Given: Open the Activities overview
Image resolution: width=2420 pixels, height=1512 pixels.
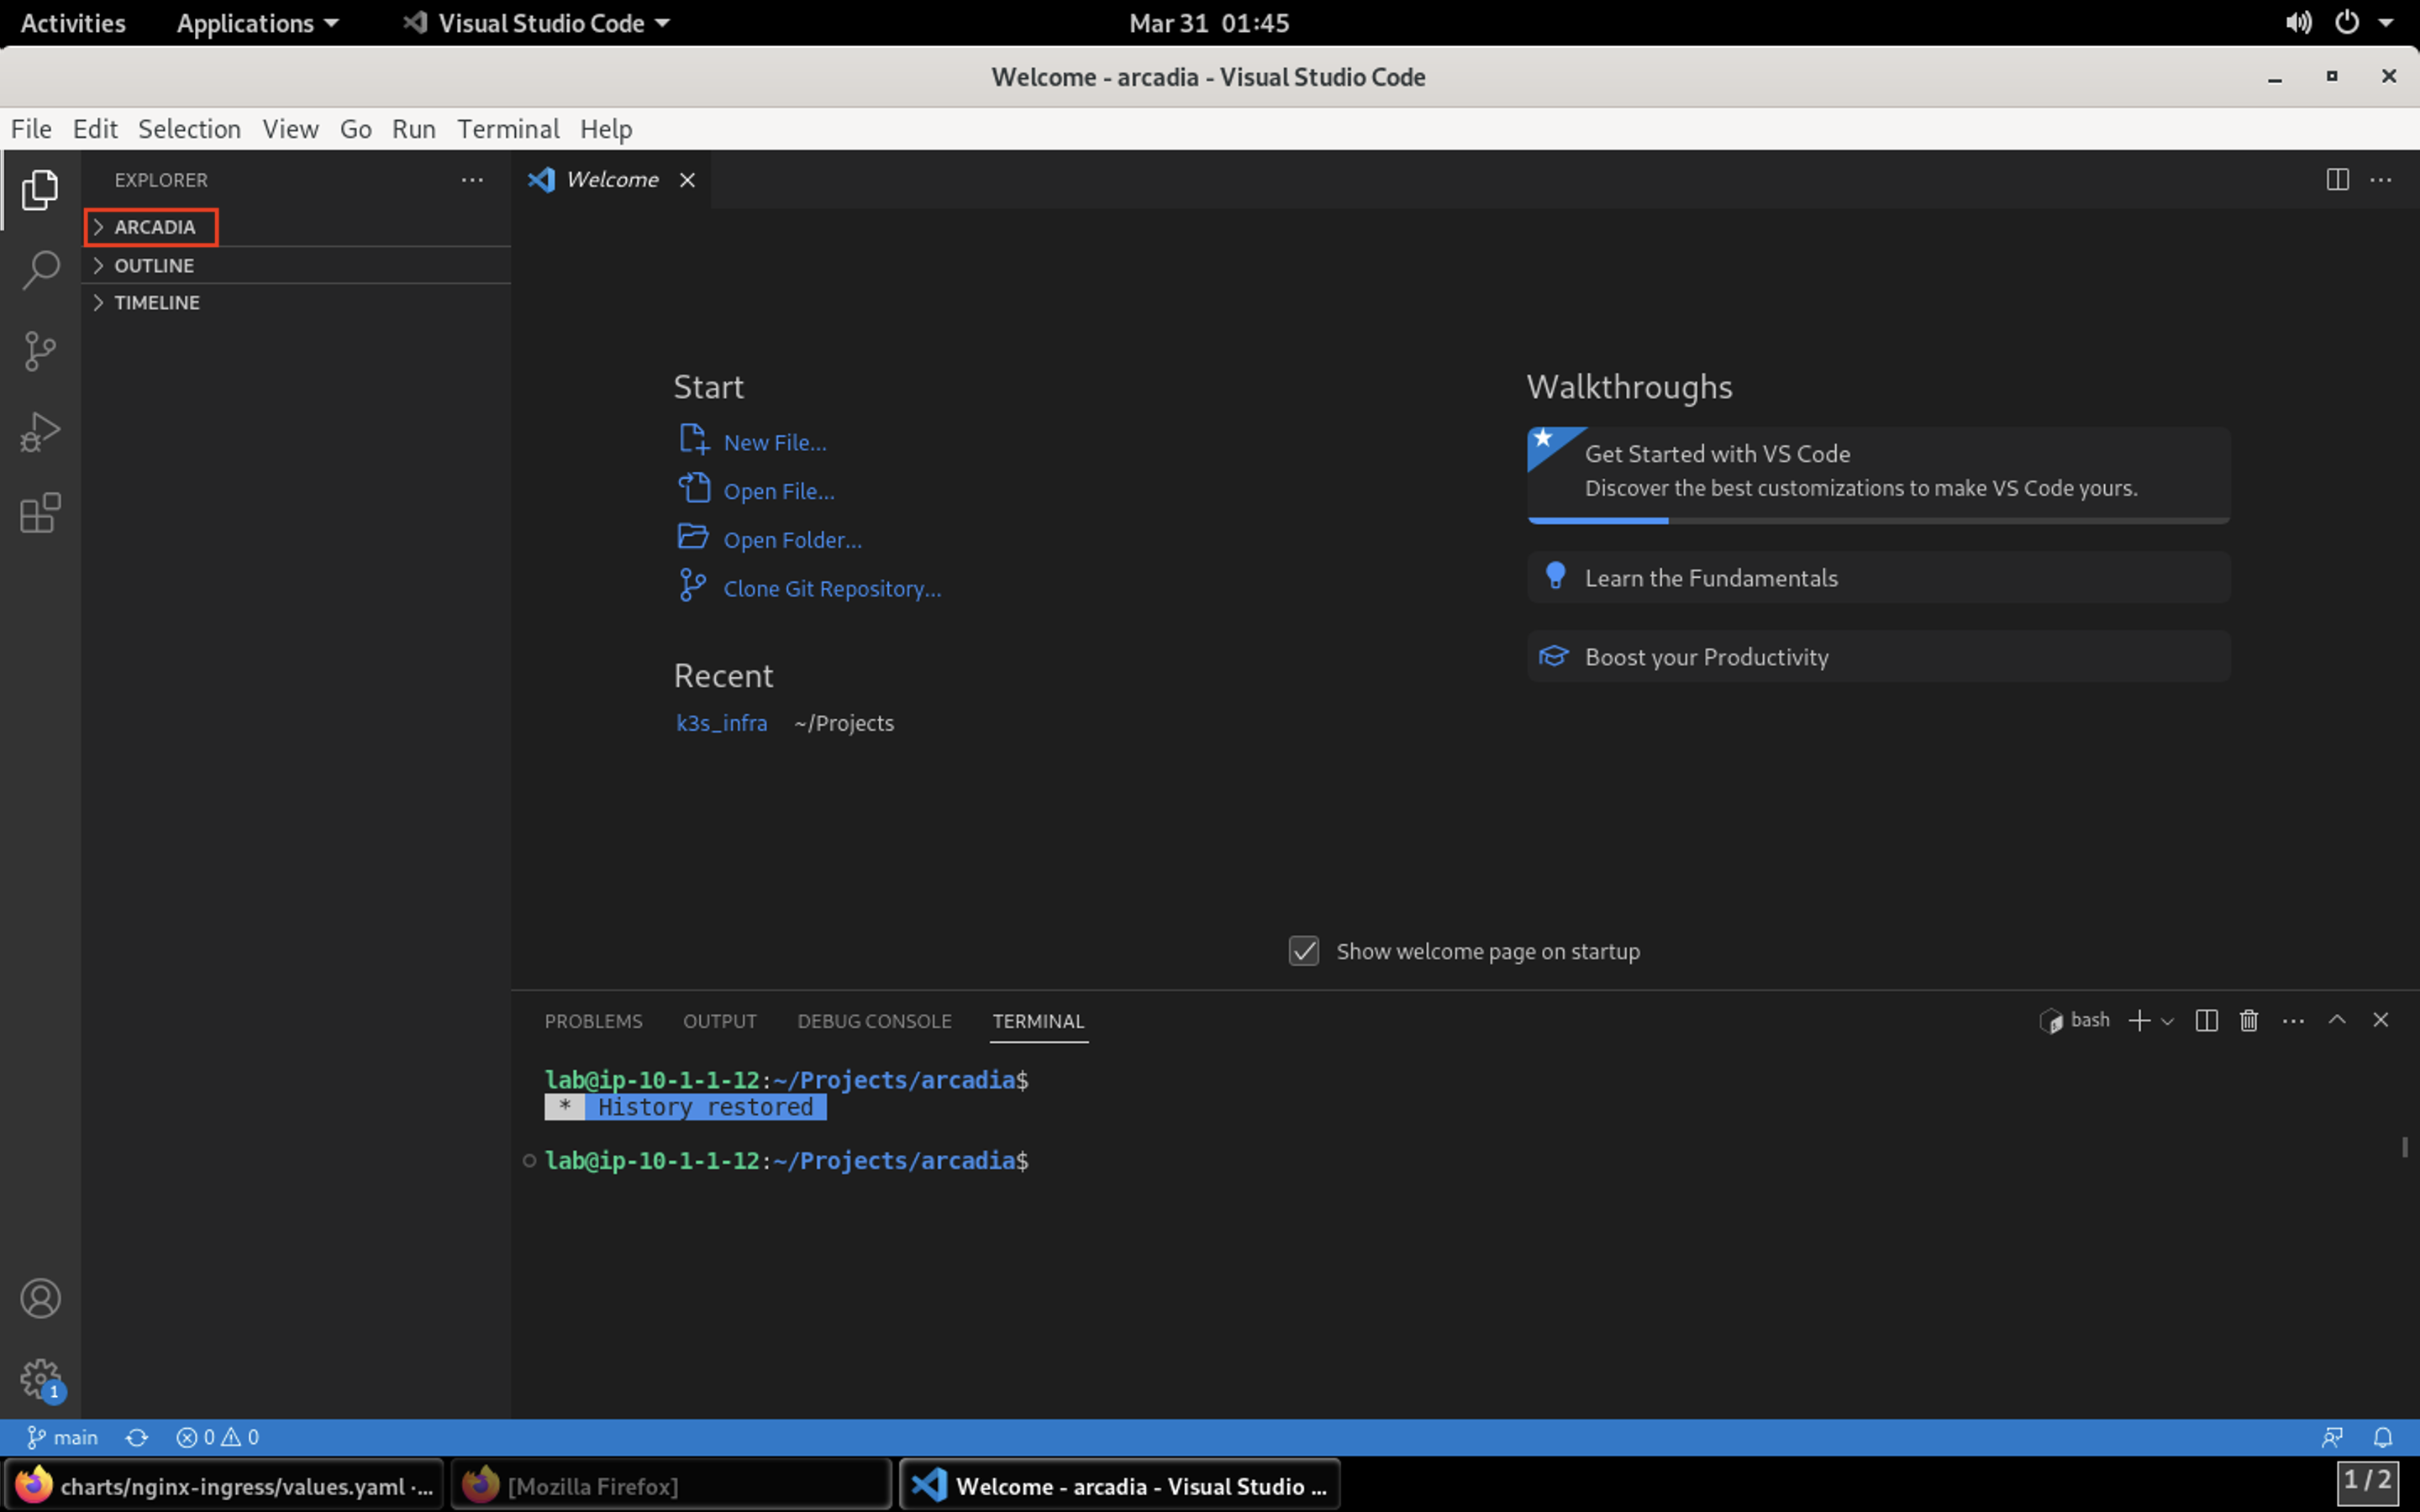Looking at the screenshot, I should (73, 23).
